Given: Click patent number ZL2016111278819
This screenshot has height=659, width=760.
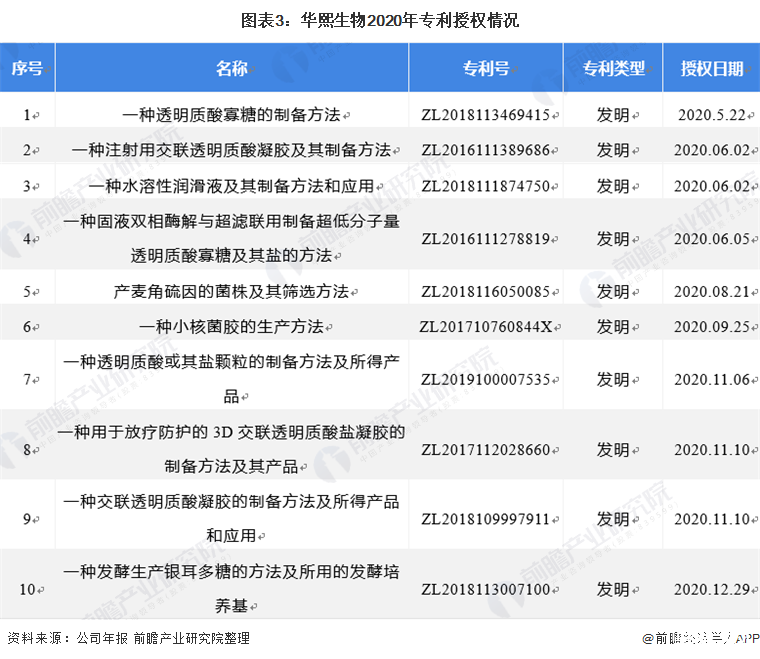Looking at the screenshot, I should [486, 239].
